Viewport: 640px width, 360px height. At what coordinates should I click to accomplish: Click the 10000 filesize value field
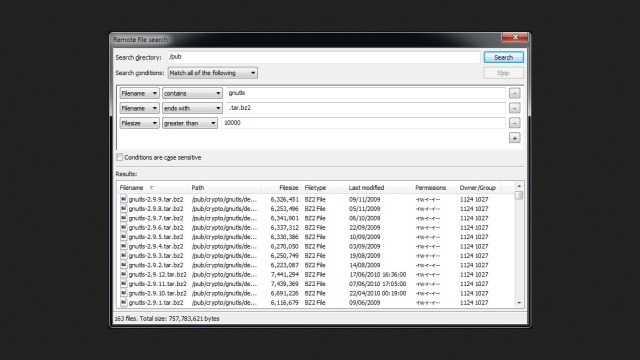pos(363,123)
